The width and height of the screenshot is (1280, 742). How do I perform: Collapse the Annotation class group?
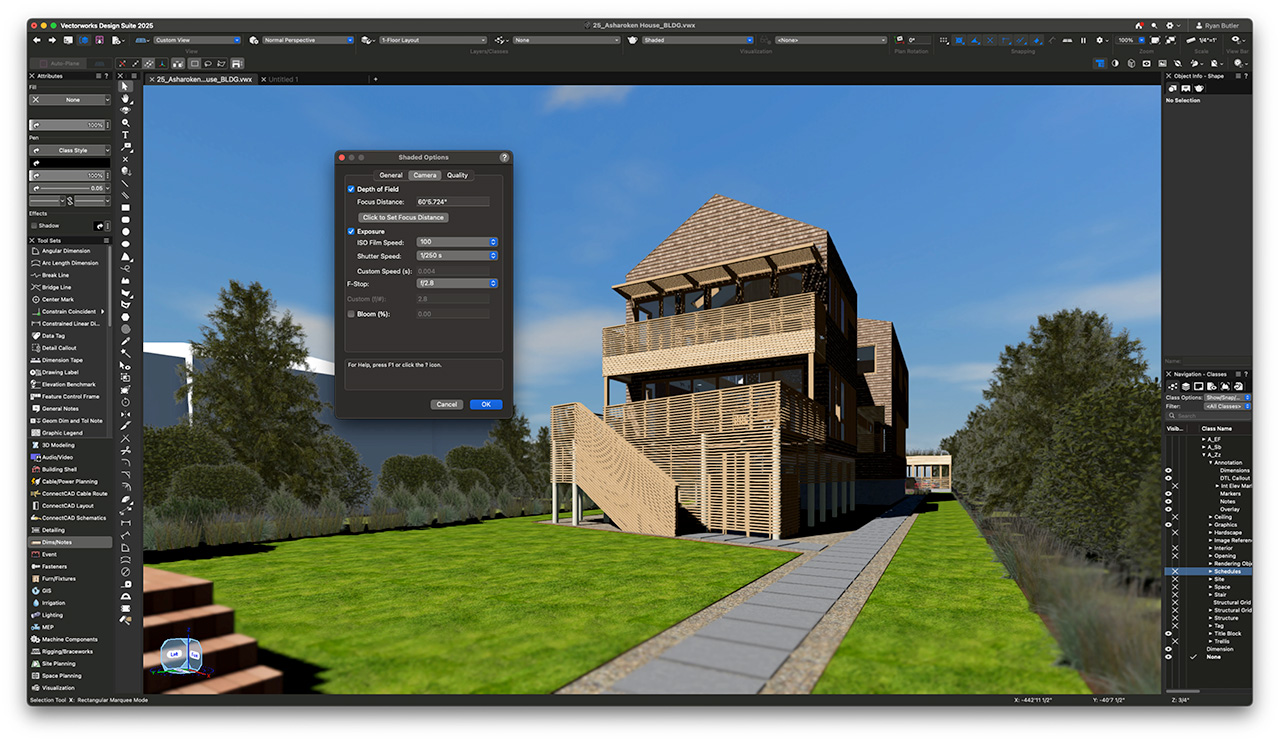pos(1211,463)
